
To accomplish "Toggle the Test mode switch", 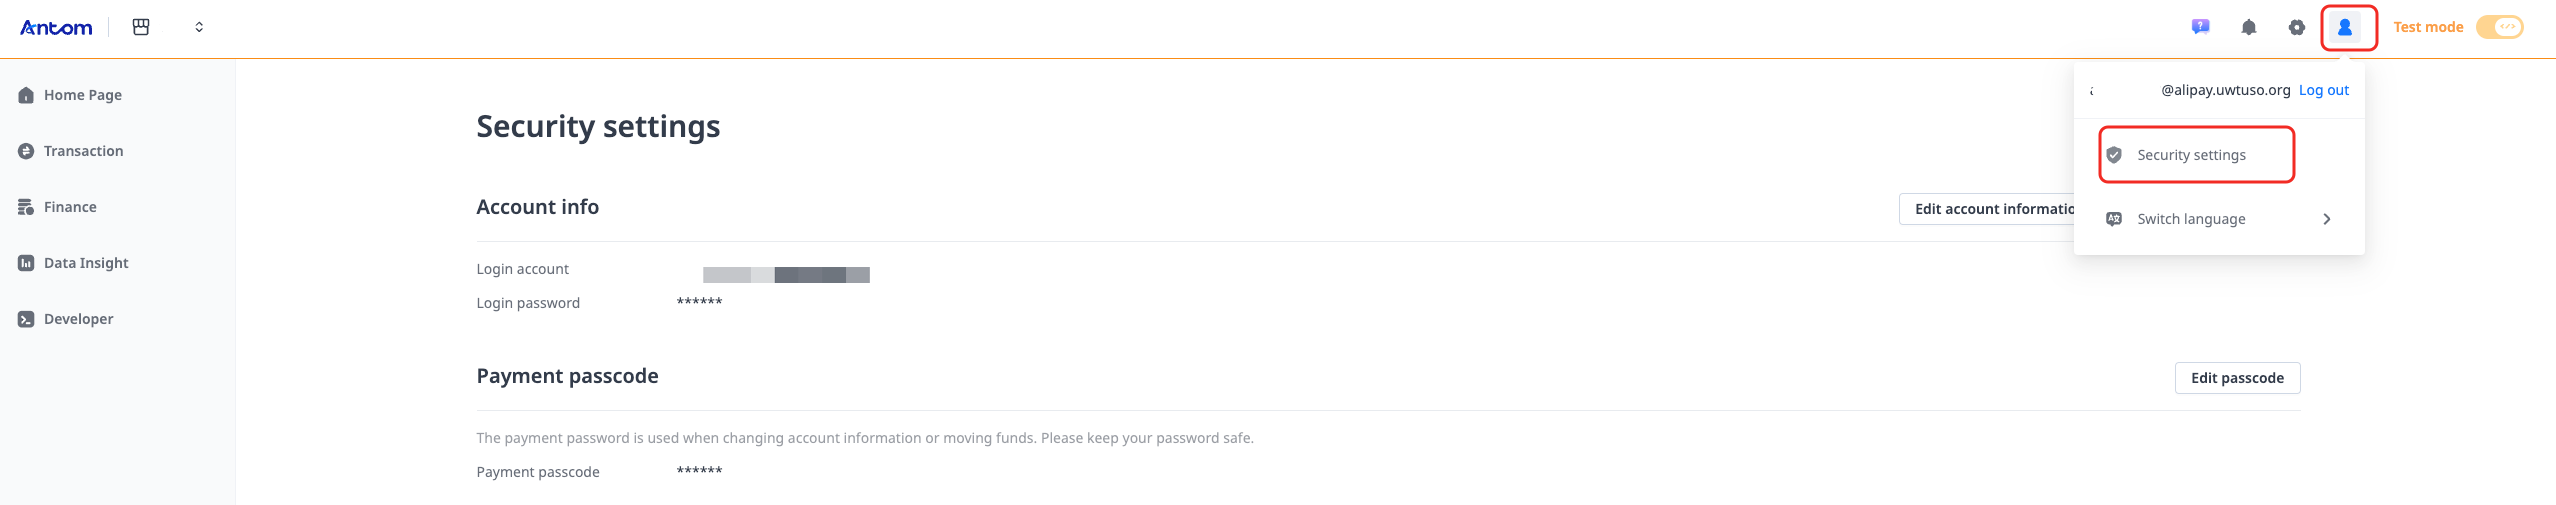I will click(x=2499, y=27).
